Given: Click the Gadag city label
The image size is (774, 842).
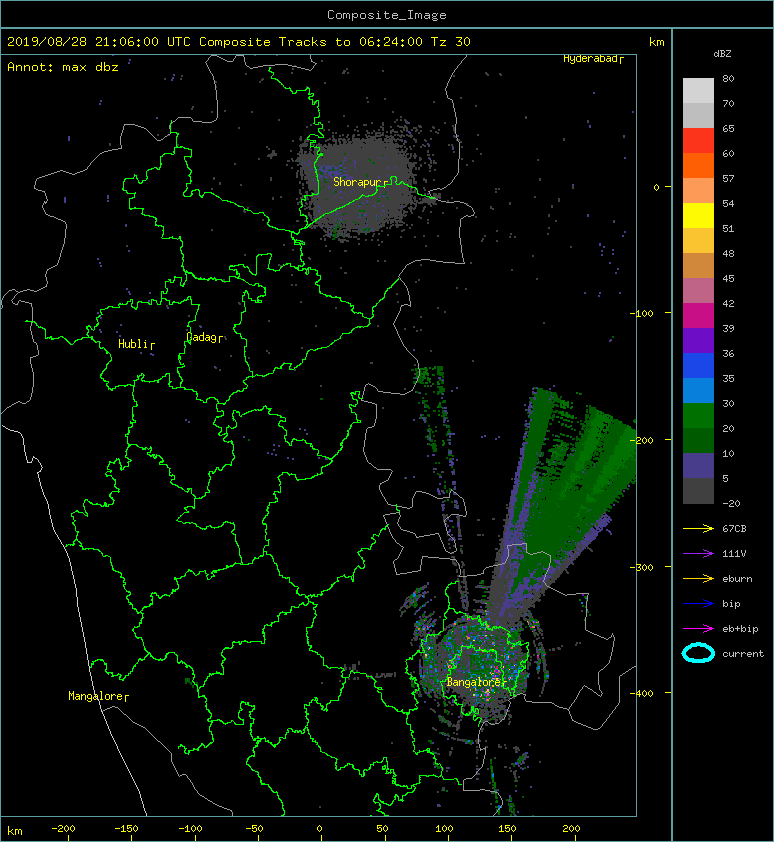Looking at the screenshot, I should coord(201,337).
